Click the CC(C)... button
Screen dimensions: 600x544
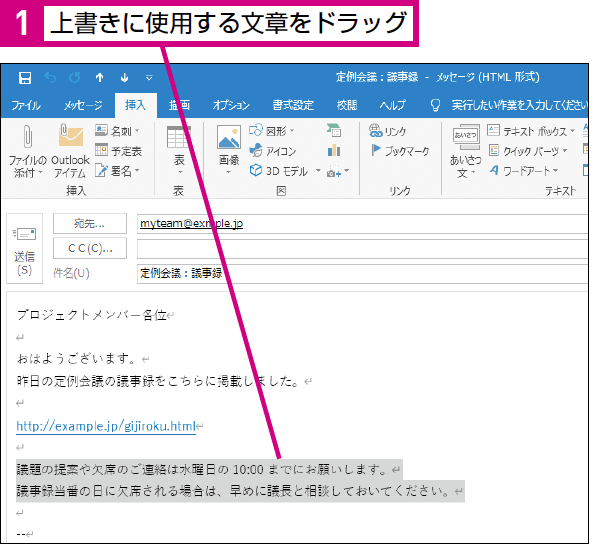[90, 249]
